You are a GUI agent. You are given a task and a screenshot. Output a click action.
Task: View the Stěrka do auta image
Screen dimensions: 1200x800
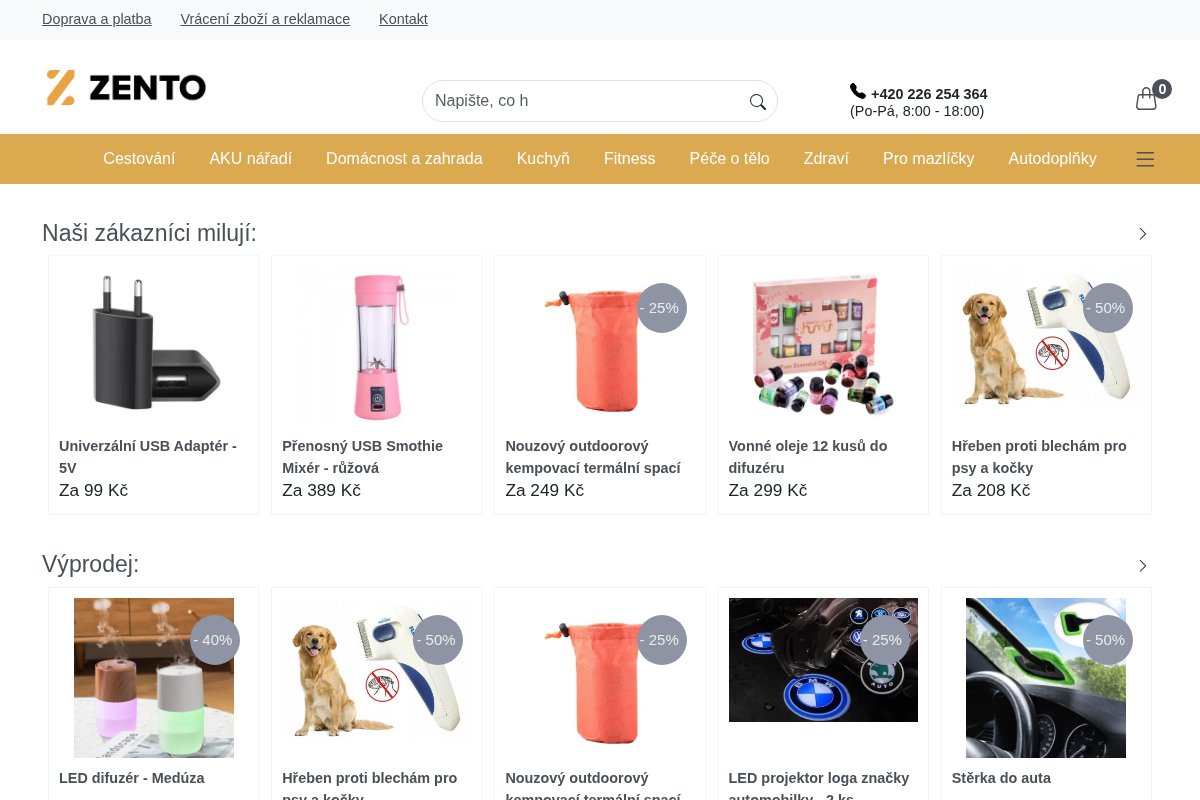point(1046,678)
